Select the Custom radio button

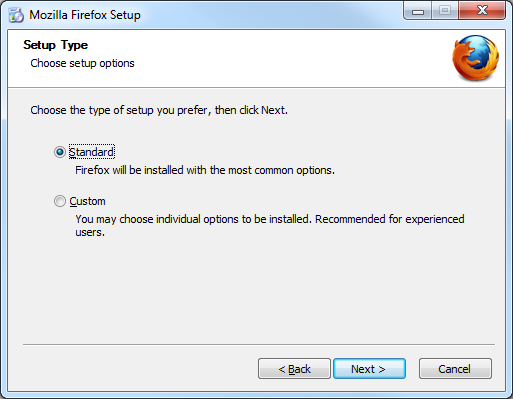click(60, 201)
